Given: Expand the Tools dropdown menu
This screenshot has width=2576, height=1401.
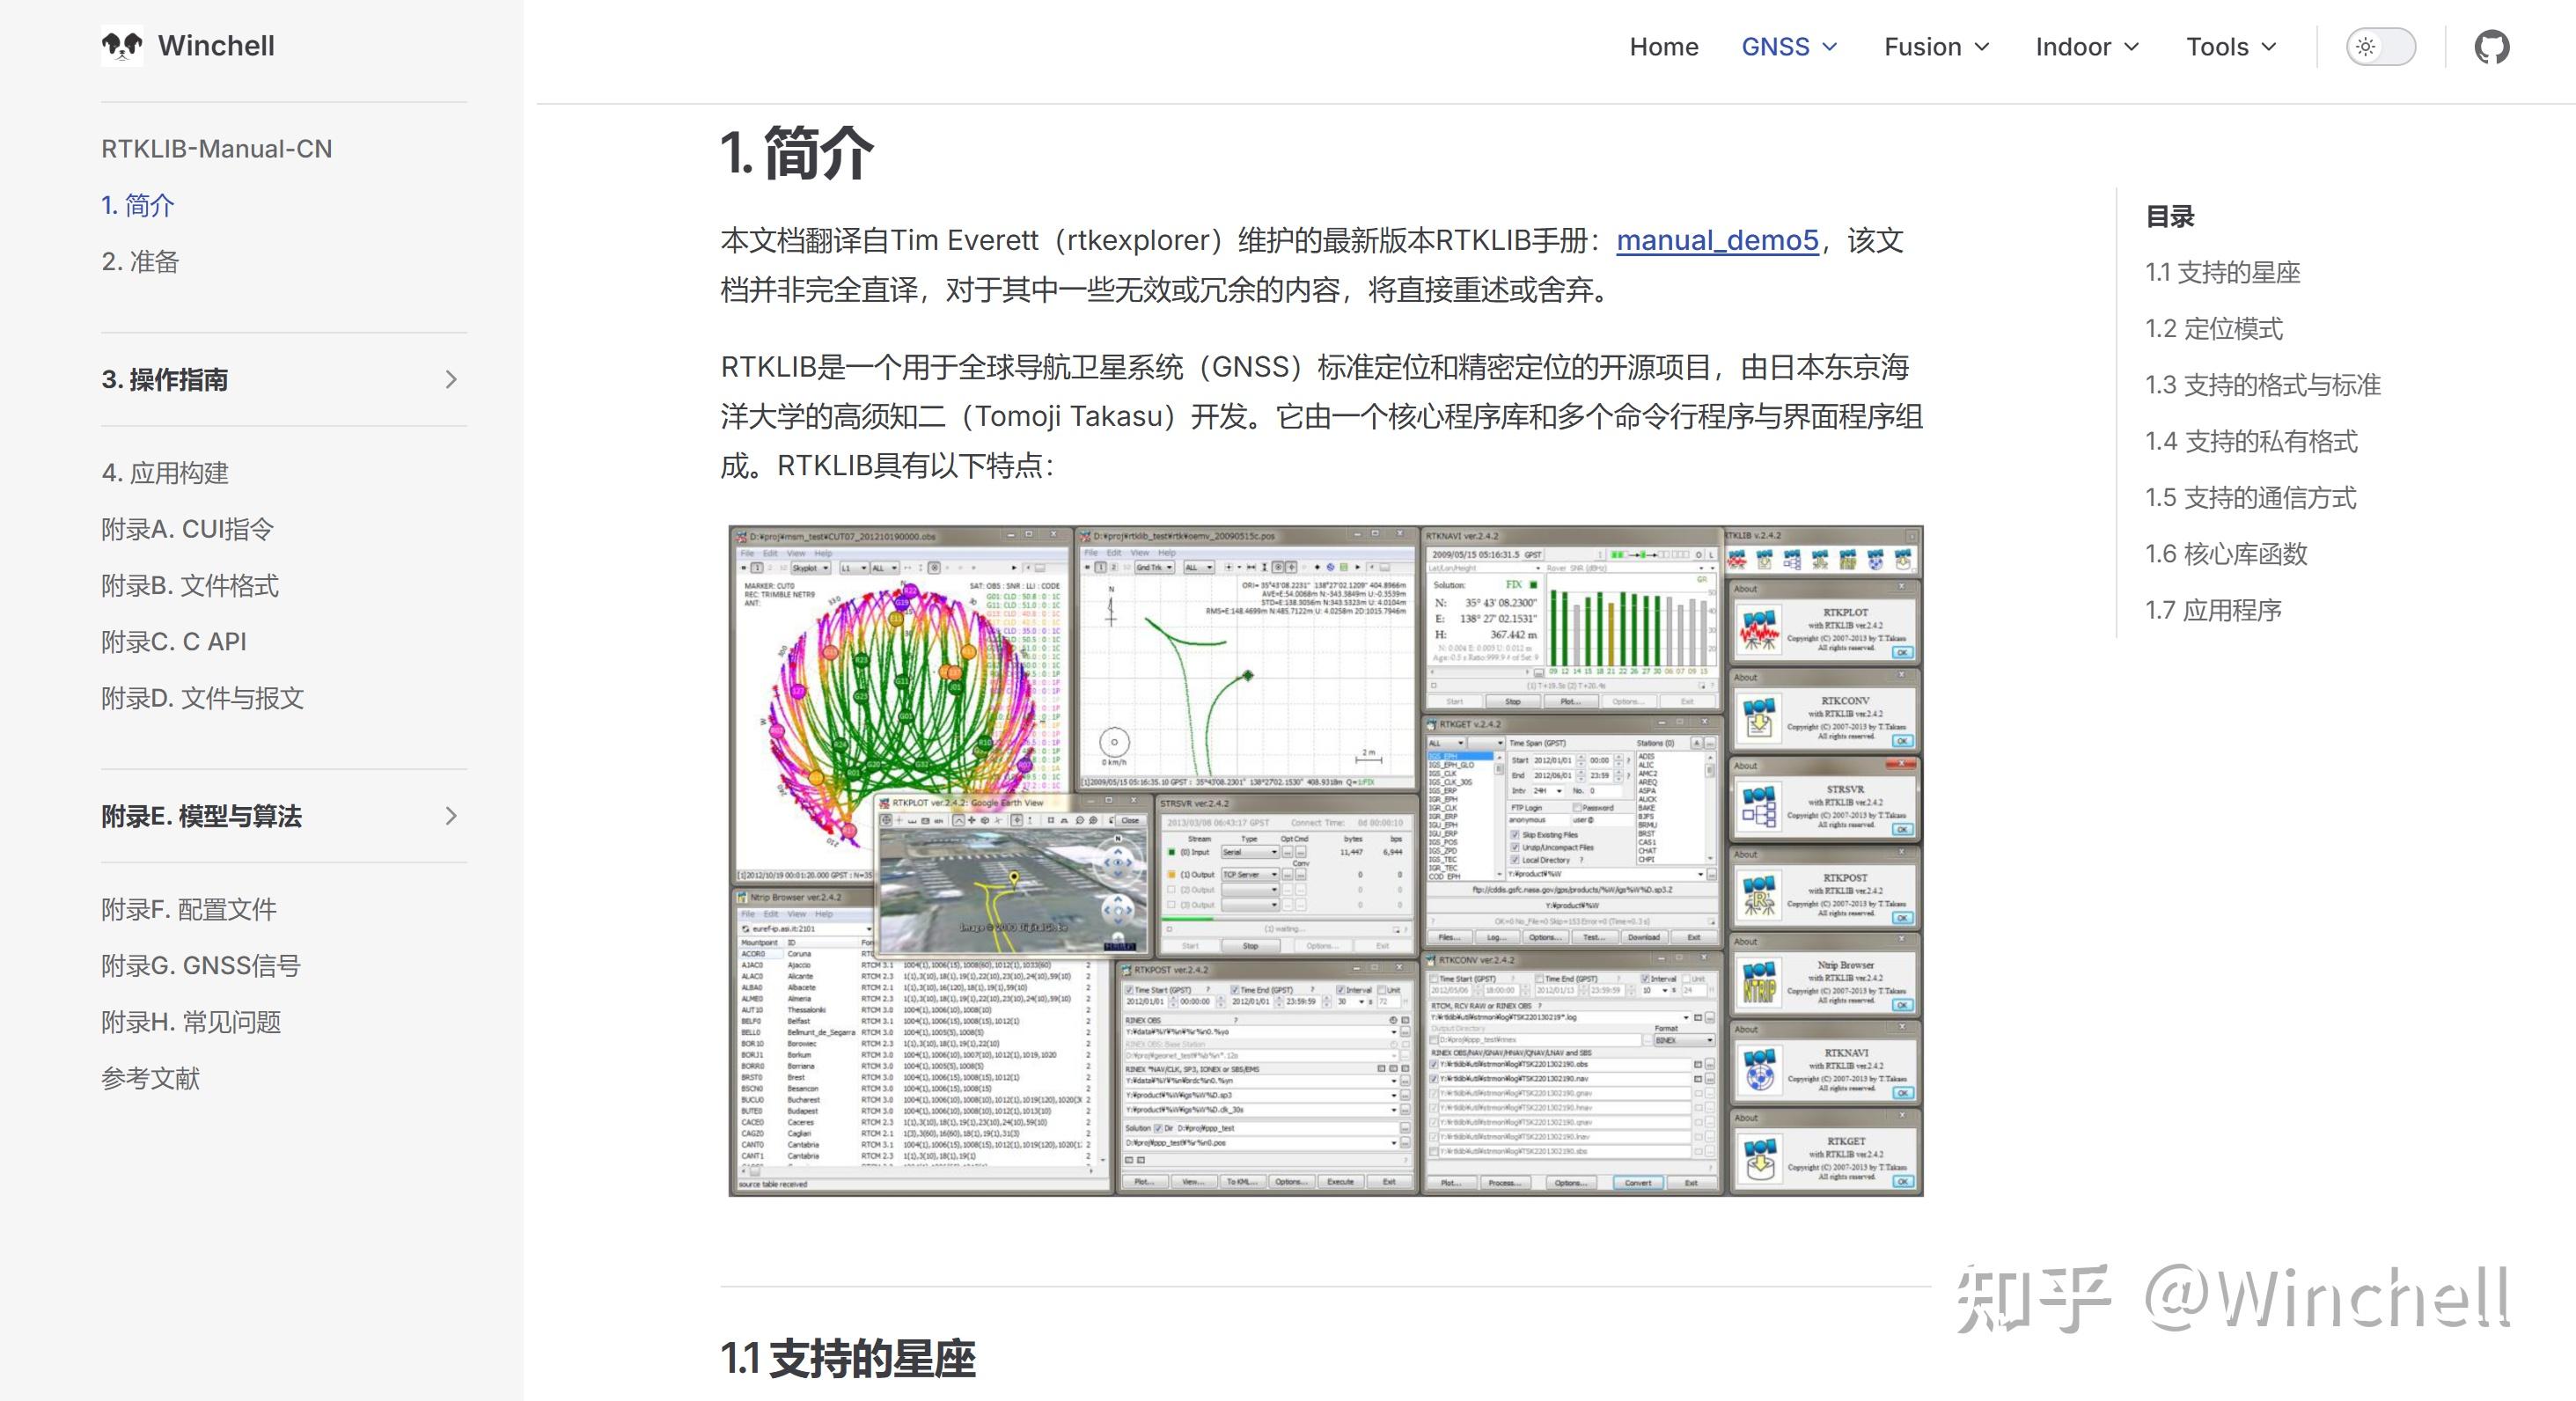Looking at the screenshot, I should [2231, 47].
